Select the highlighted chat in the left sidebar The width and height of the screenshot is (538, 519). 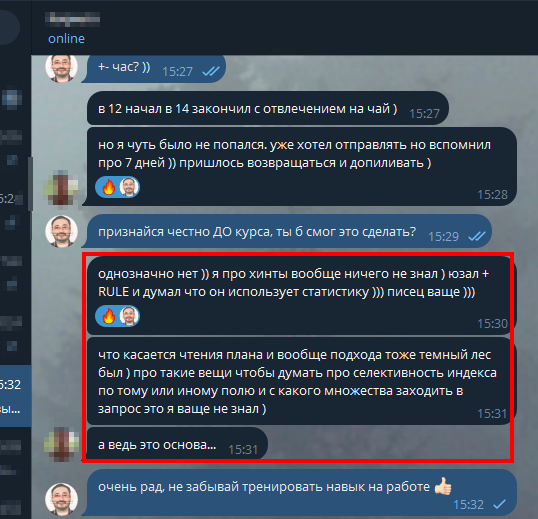tap(15, 396)
